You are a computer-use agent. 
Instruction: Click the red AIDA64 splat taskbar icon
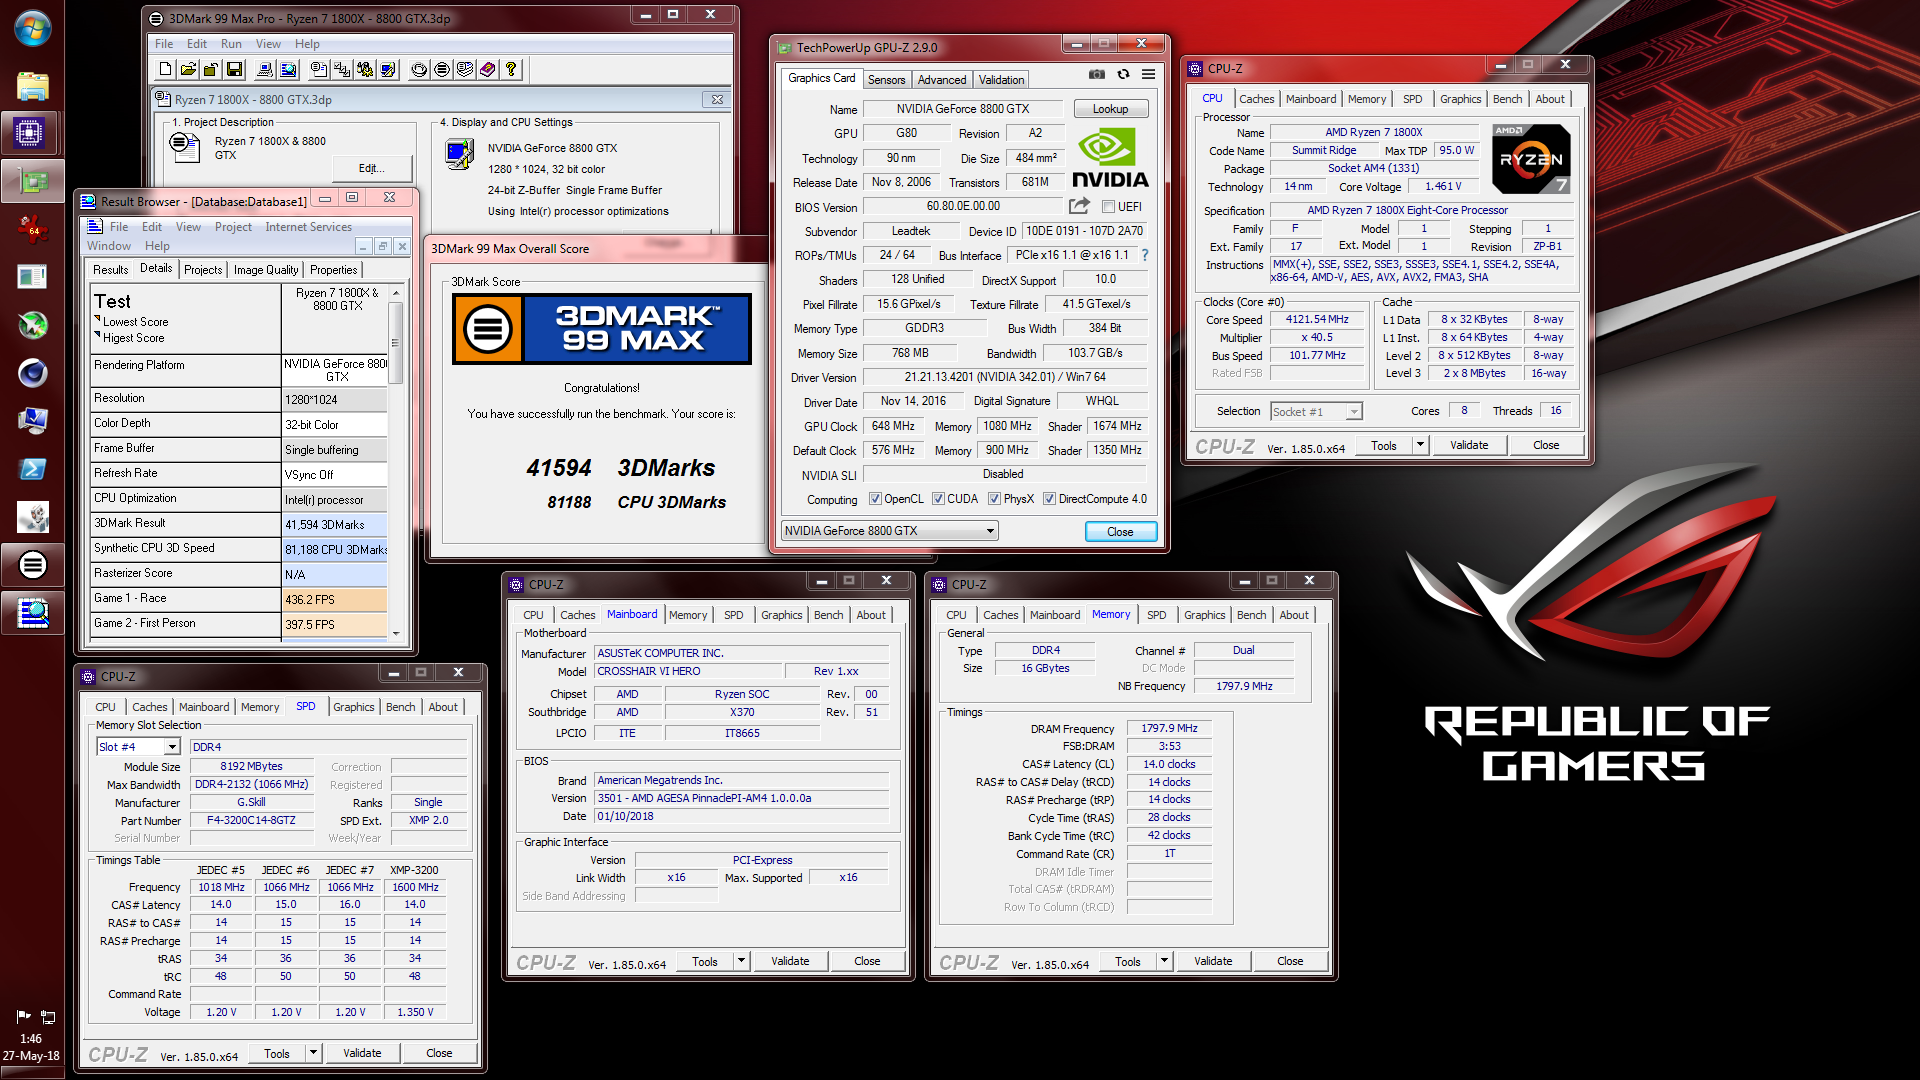click(33, 229)
